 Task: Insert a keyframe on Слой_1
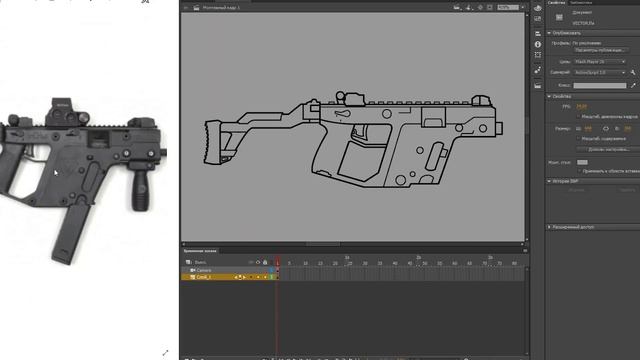pos(240,277)
